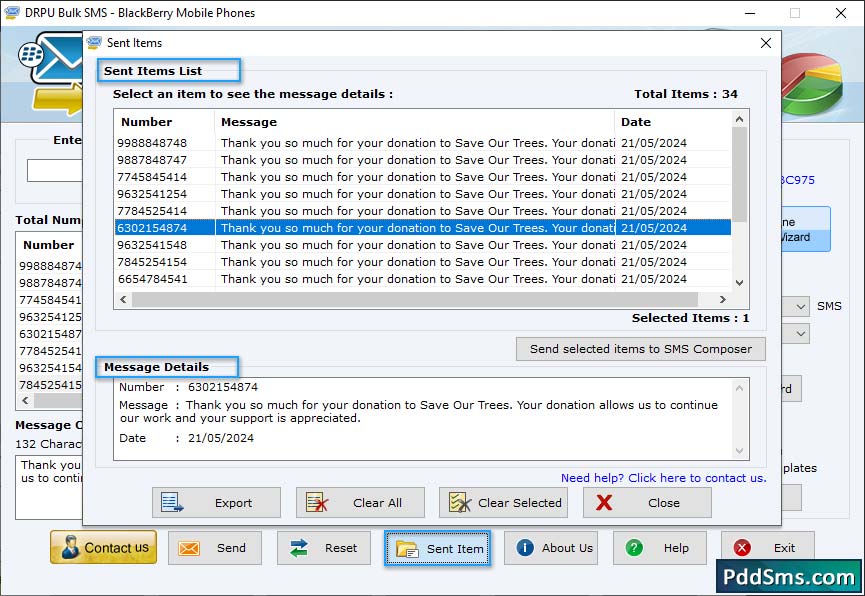Click the sent items horizontal scrollbar thumb
Viewport: 865px width, 596px height.
pos(415,300)
